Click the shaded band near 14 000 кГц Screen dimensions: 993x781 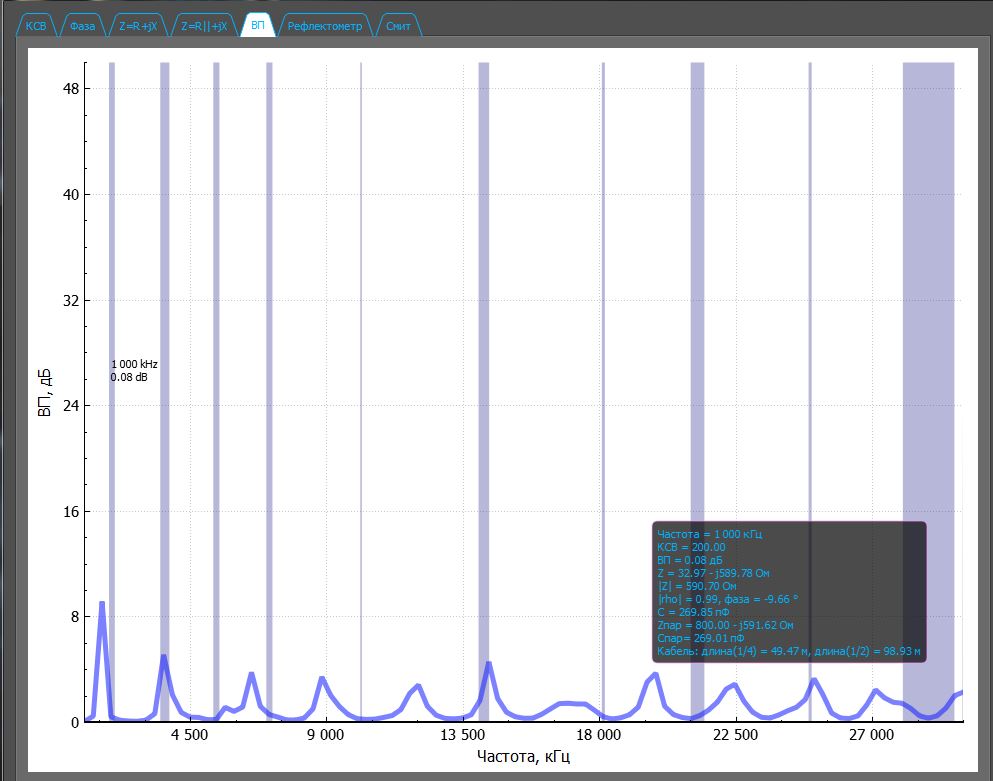[484, 300]
